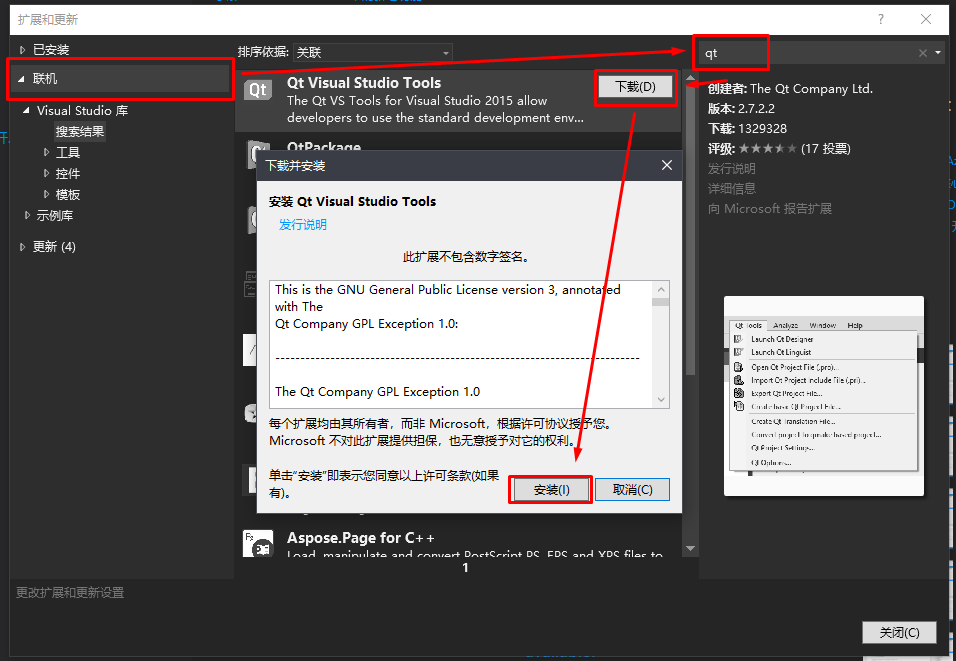Click the 下载(D) download button

pyautogui.click(x=635, y=88)
